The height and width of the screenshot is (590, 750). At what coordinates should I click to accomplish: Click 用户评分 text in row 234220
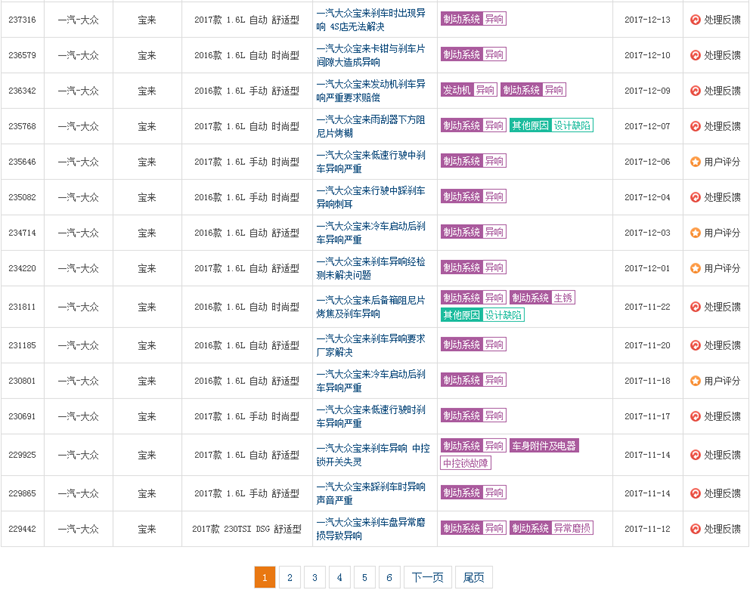pos(722,268)
